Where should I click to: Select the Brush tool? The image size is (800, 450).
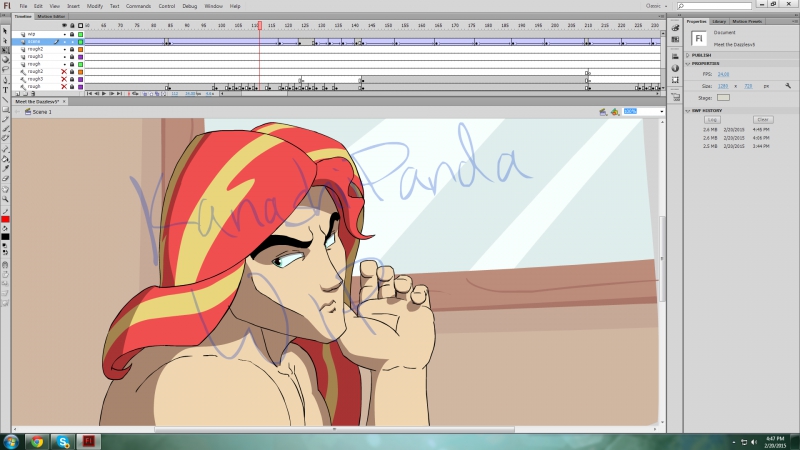(5, 129)
